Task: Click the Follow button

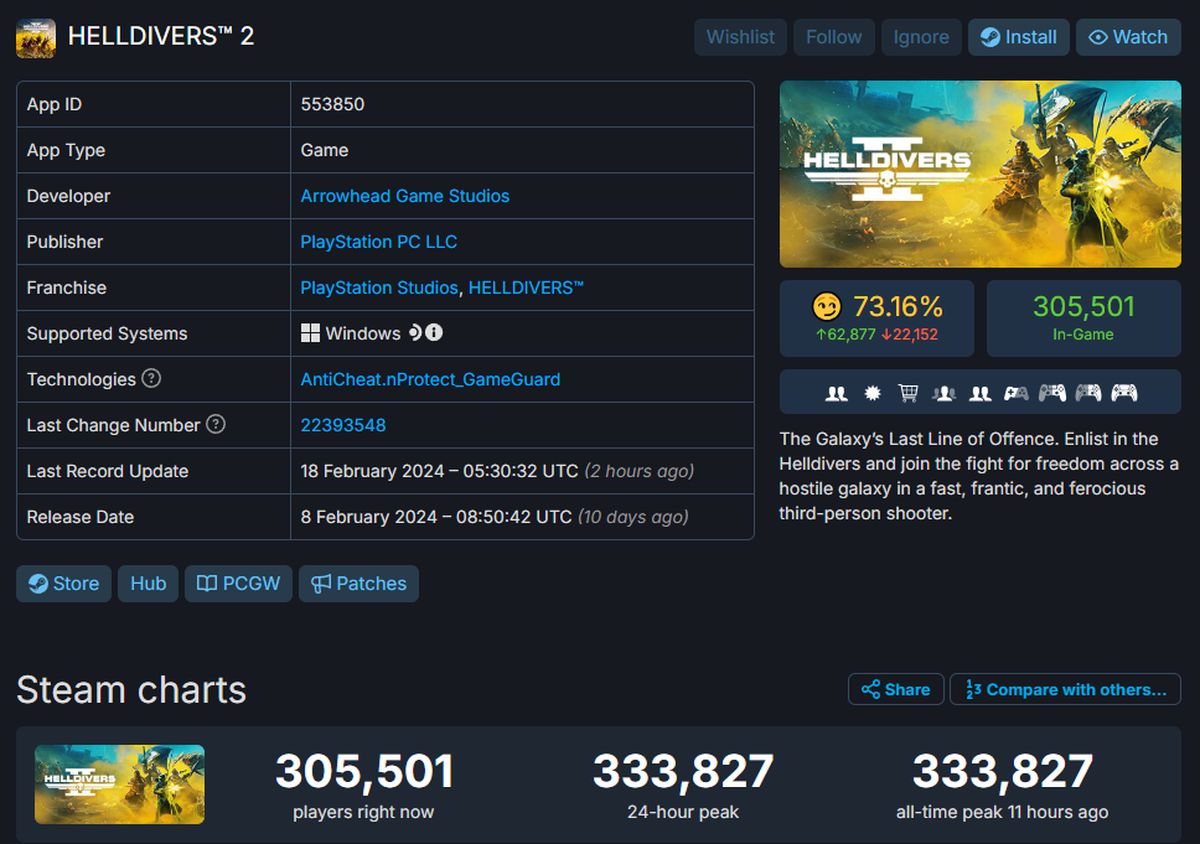Action: point(834,37)
